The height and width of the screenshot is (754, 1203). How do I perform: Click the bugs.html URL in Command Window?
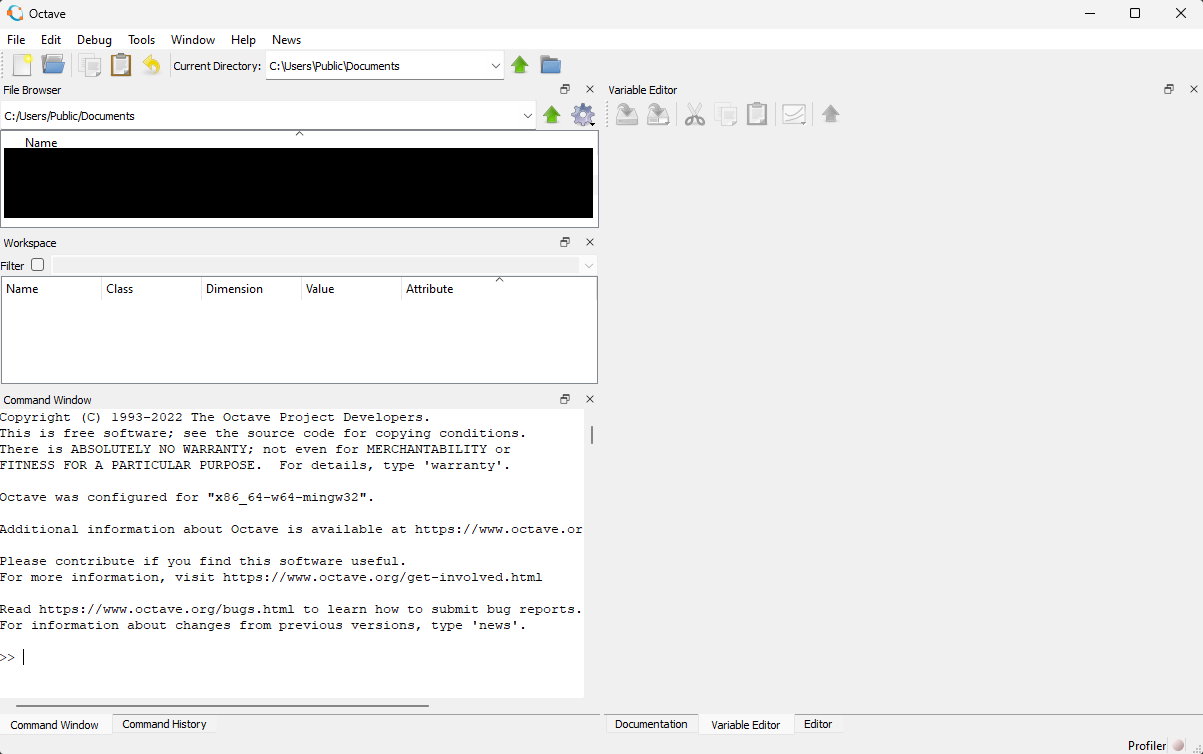(167, 609)
